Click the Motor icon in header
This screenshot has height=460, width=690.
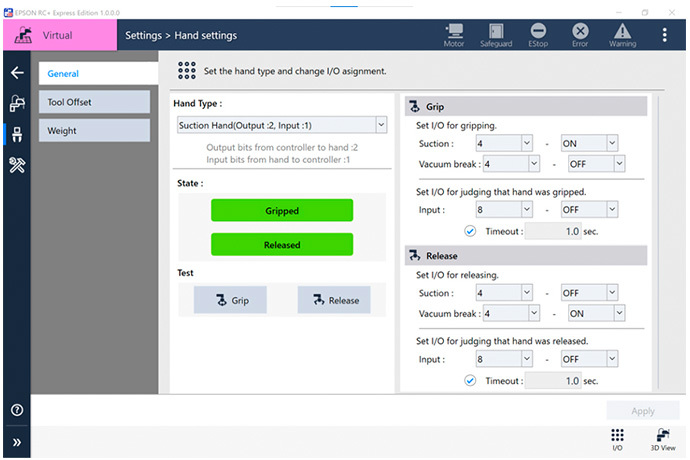tap(454, 34)
